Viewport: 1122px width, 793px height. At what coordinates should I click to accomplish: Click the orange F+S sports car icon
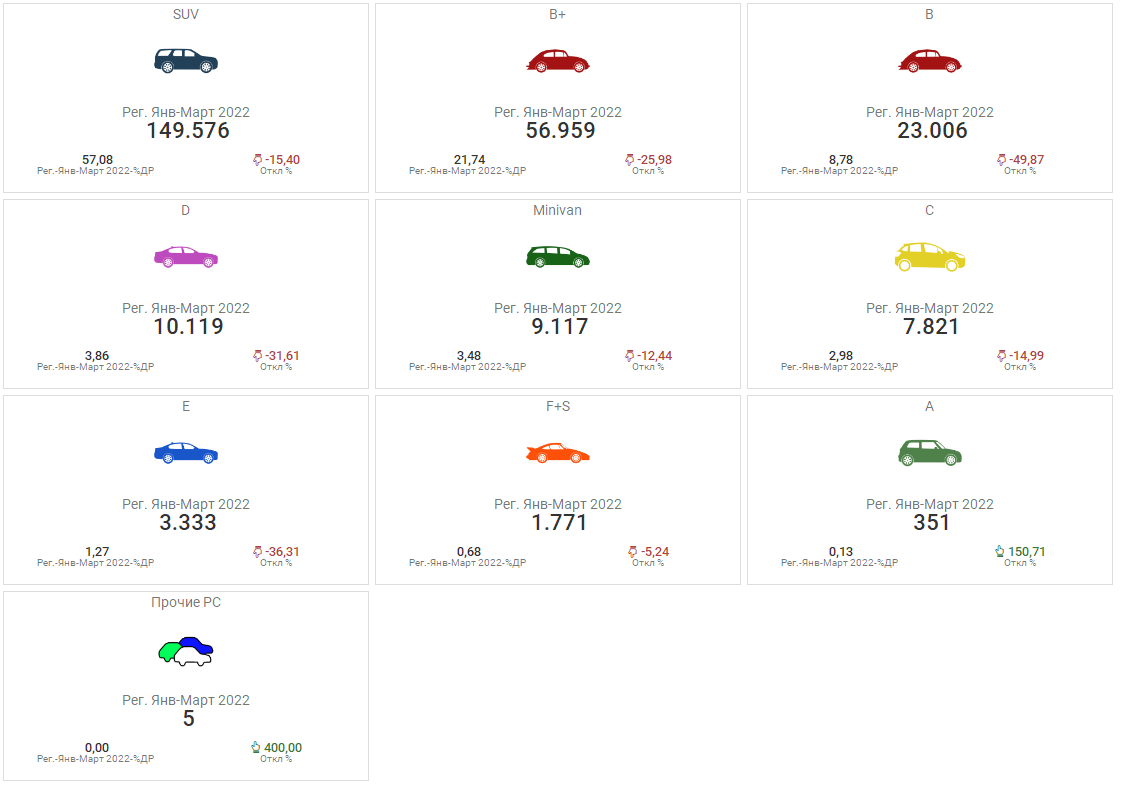point(558,453)
